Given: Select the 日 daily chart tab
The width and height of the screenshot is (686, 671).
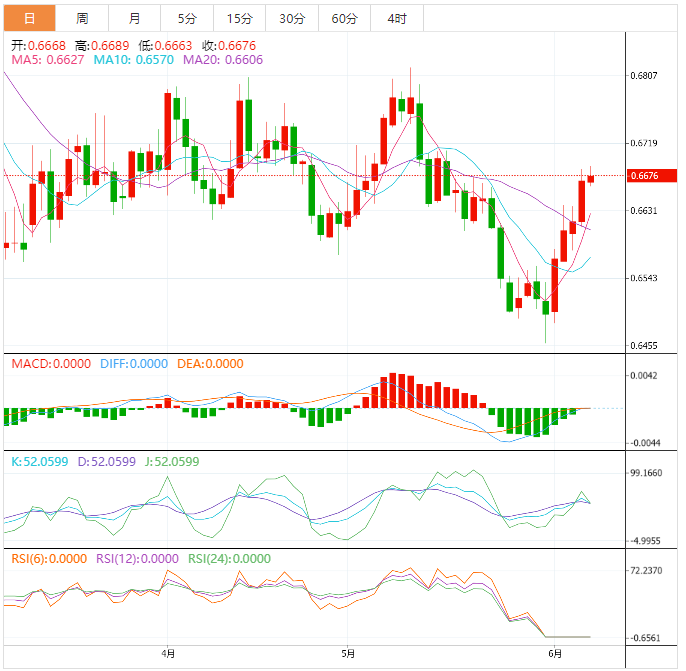Looking at the screenshot, I should pyautogui.click(x=29, y=19).
